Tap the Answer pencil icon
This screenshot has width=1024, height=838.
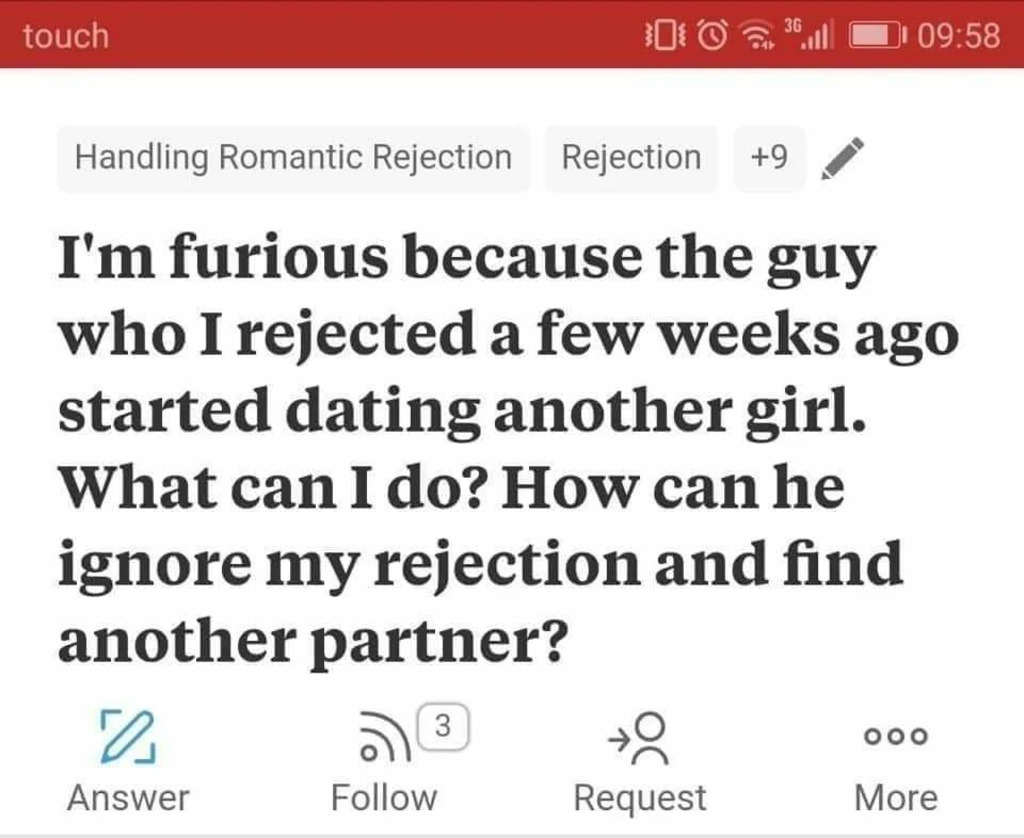128,737
